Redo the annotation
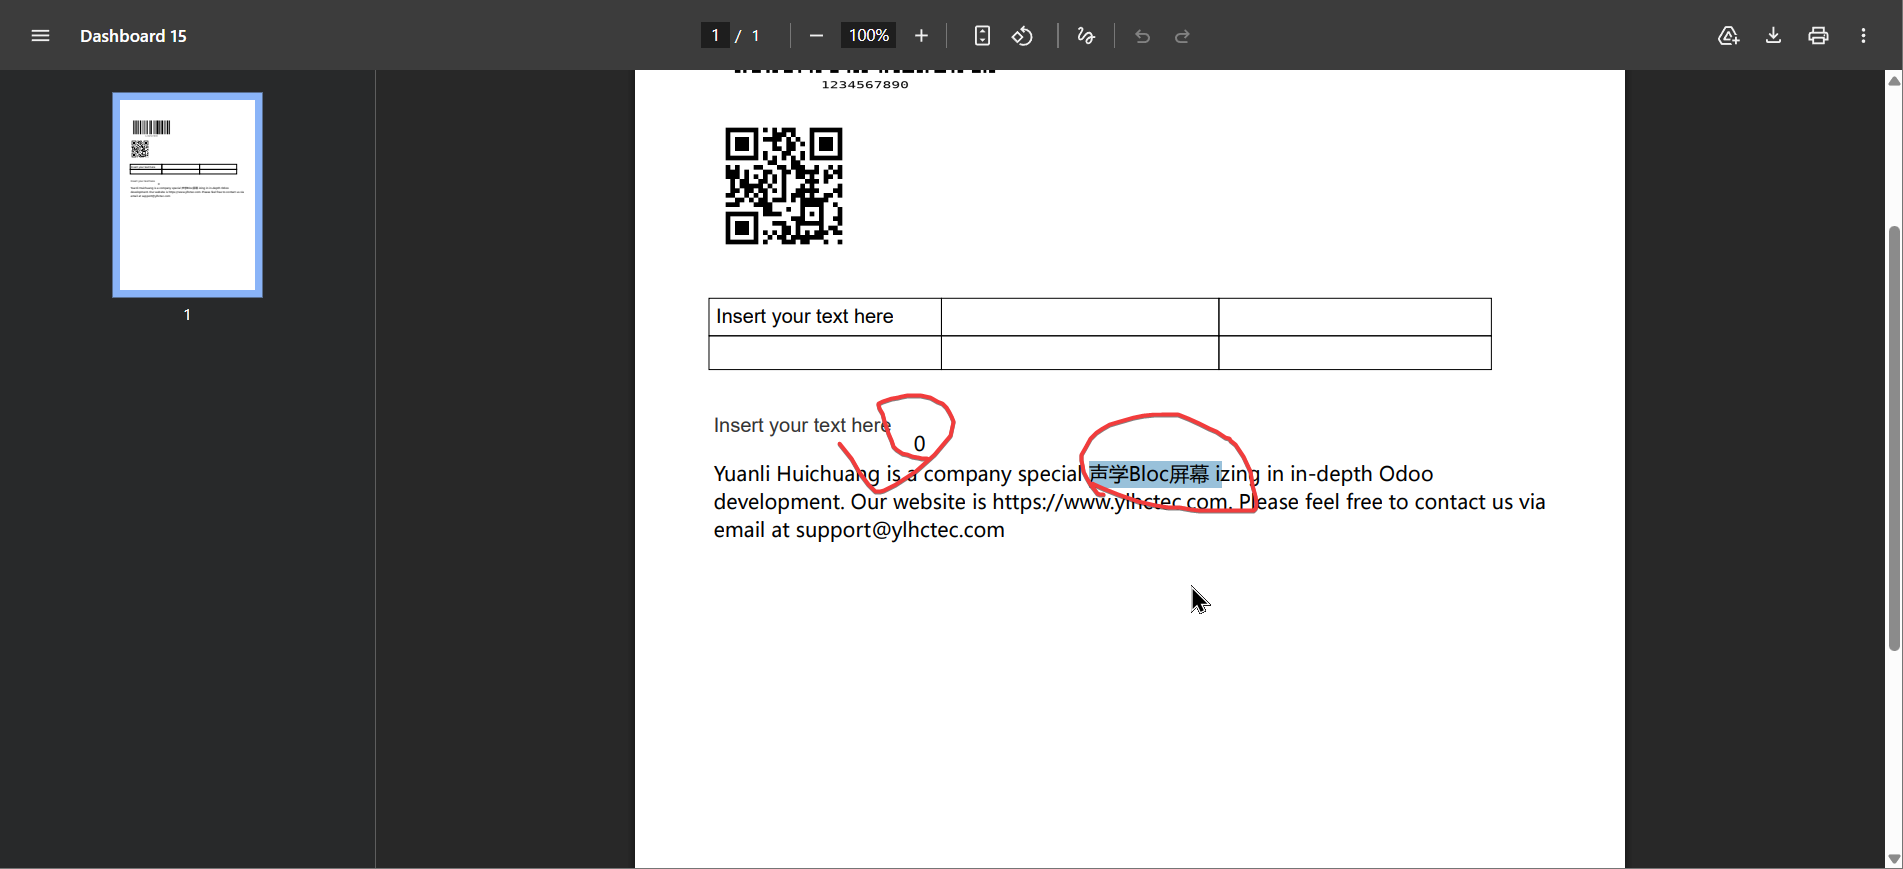 (x=1182, y=36)
